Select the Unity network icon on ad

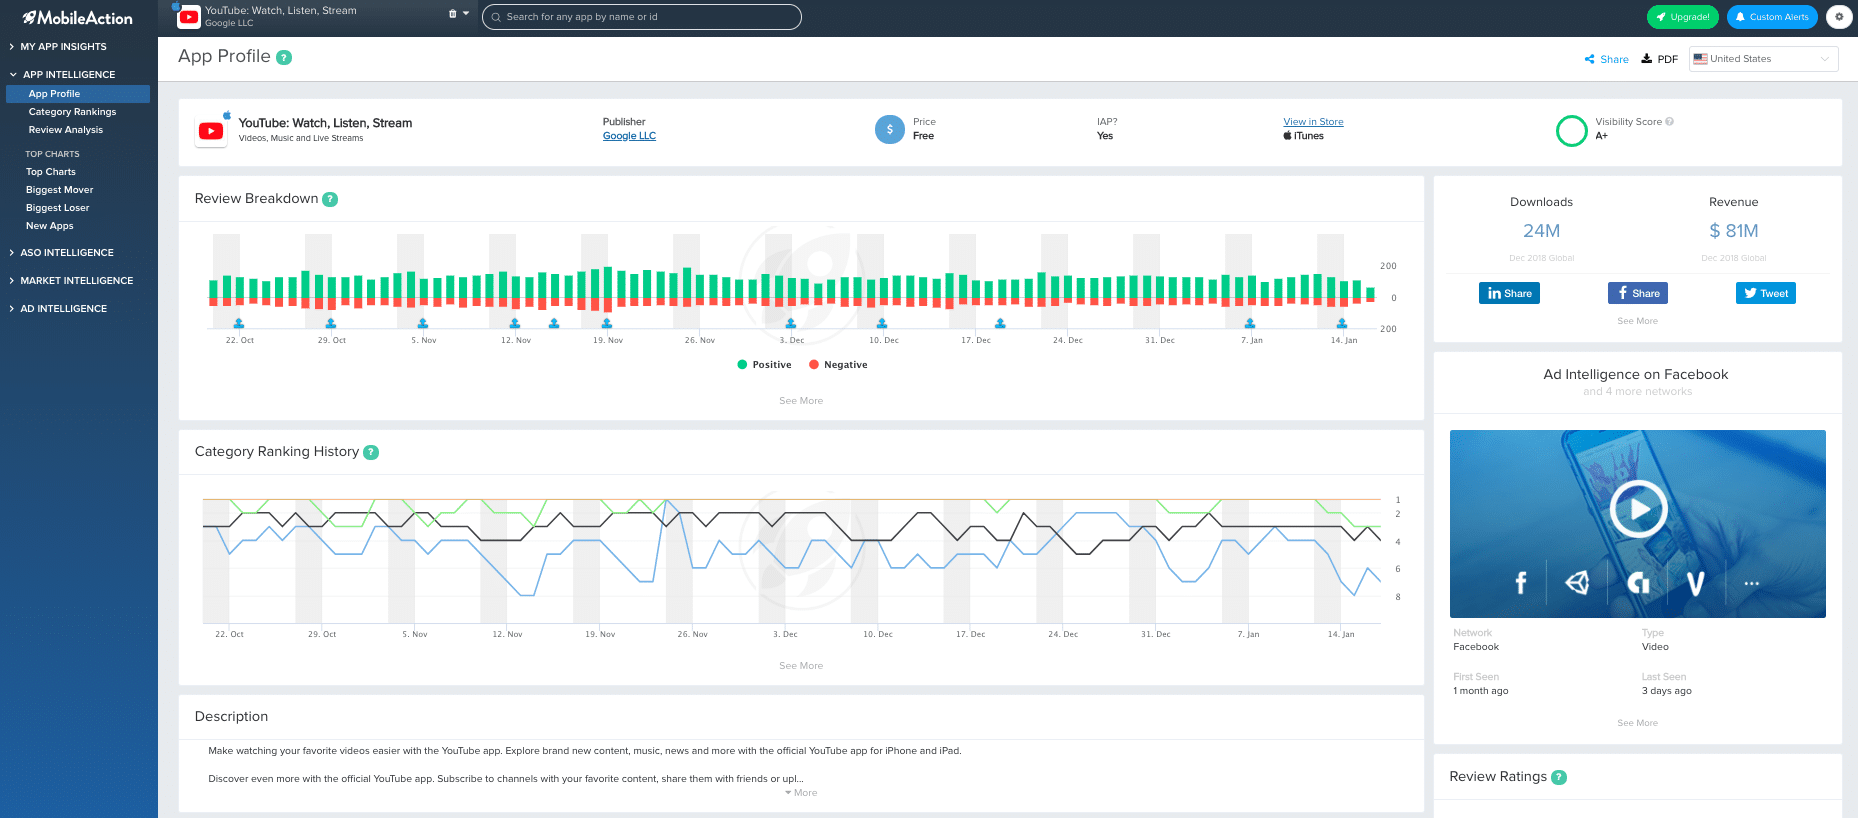point(1578,583)
